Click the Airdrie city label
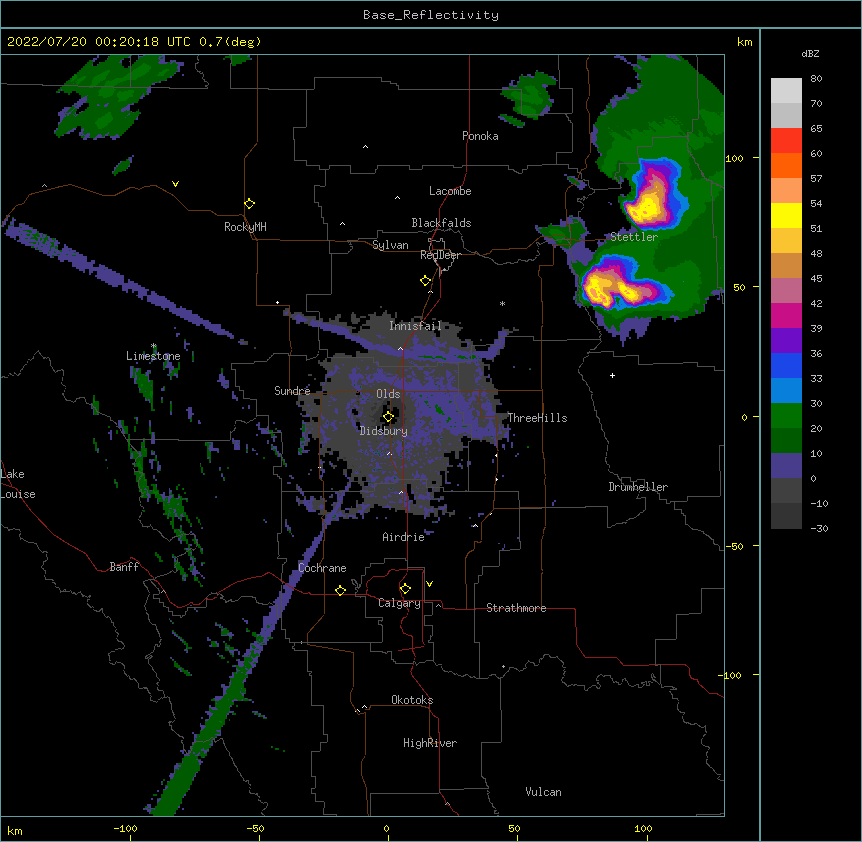This screenshot has width=862, height=842. pos(404,537)
